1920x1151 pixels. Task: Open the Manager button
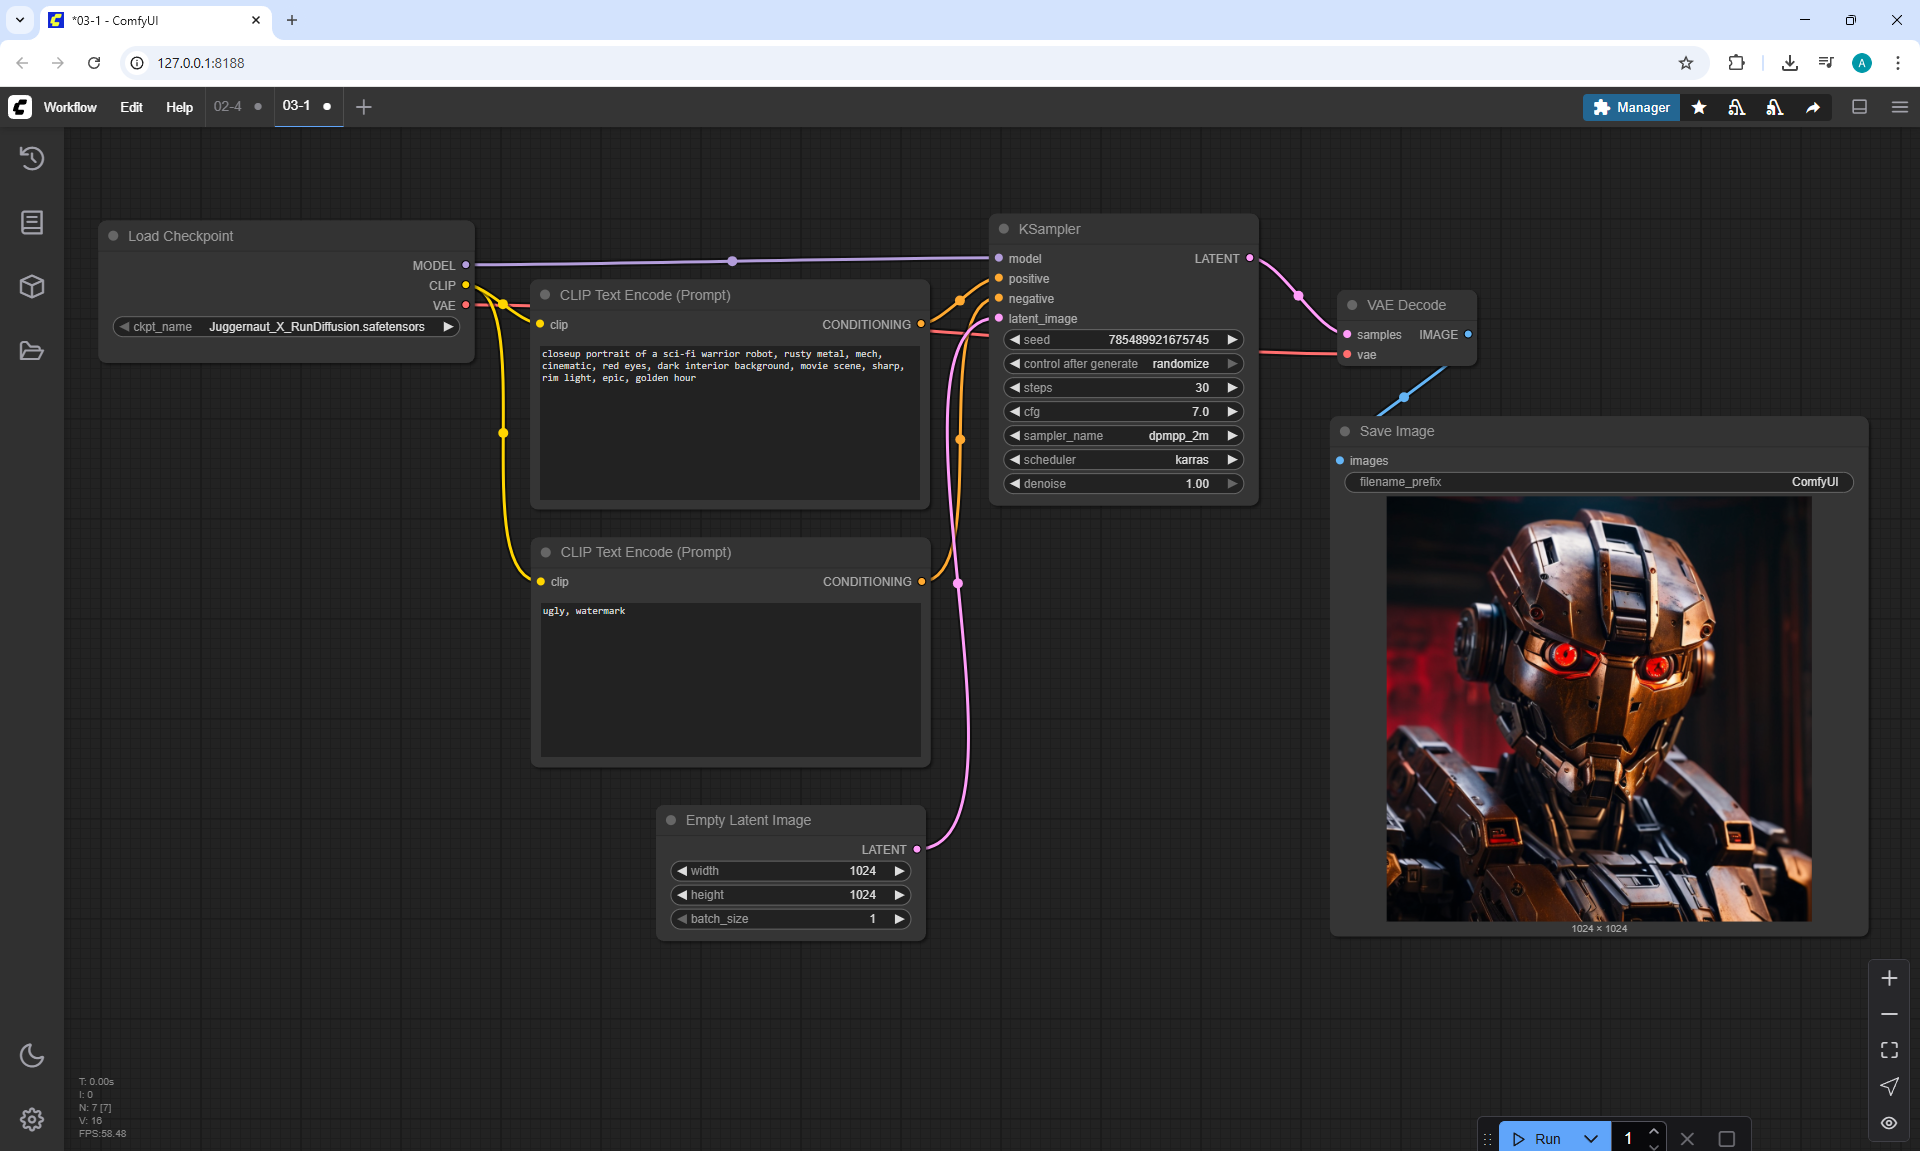pos(1631,107)
